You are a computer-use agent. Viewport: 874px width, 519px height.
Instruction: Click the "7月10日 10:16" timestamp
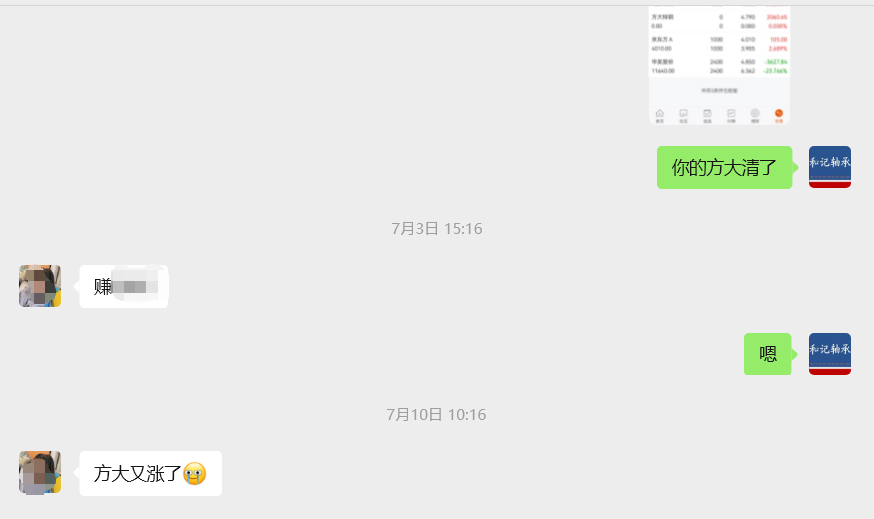pos(436,415)
